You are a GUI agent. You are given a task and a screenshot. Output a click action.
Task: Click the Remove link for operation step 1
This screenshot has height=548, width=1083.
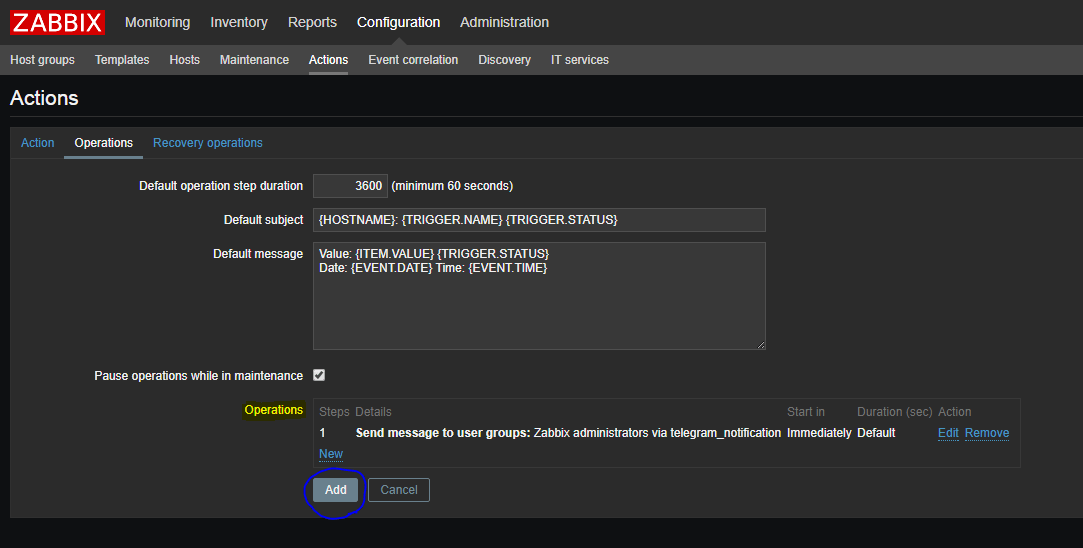coord(986,433)
